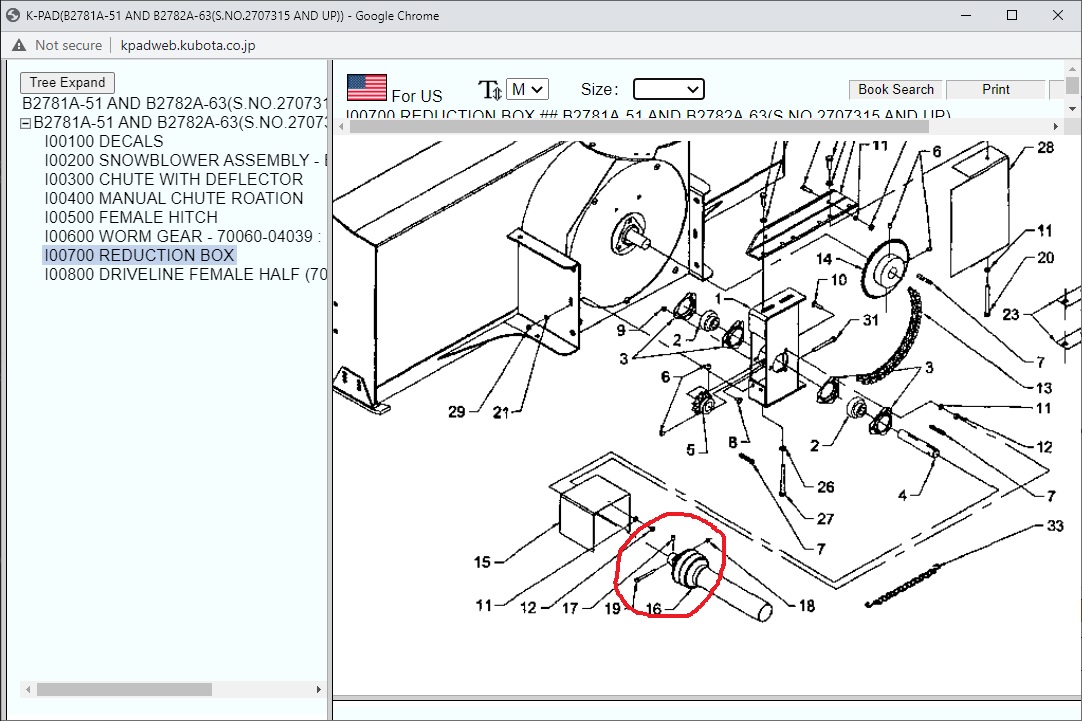
Task: Click the Print button
Action: click(995, 89)
